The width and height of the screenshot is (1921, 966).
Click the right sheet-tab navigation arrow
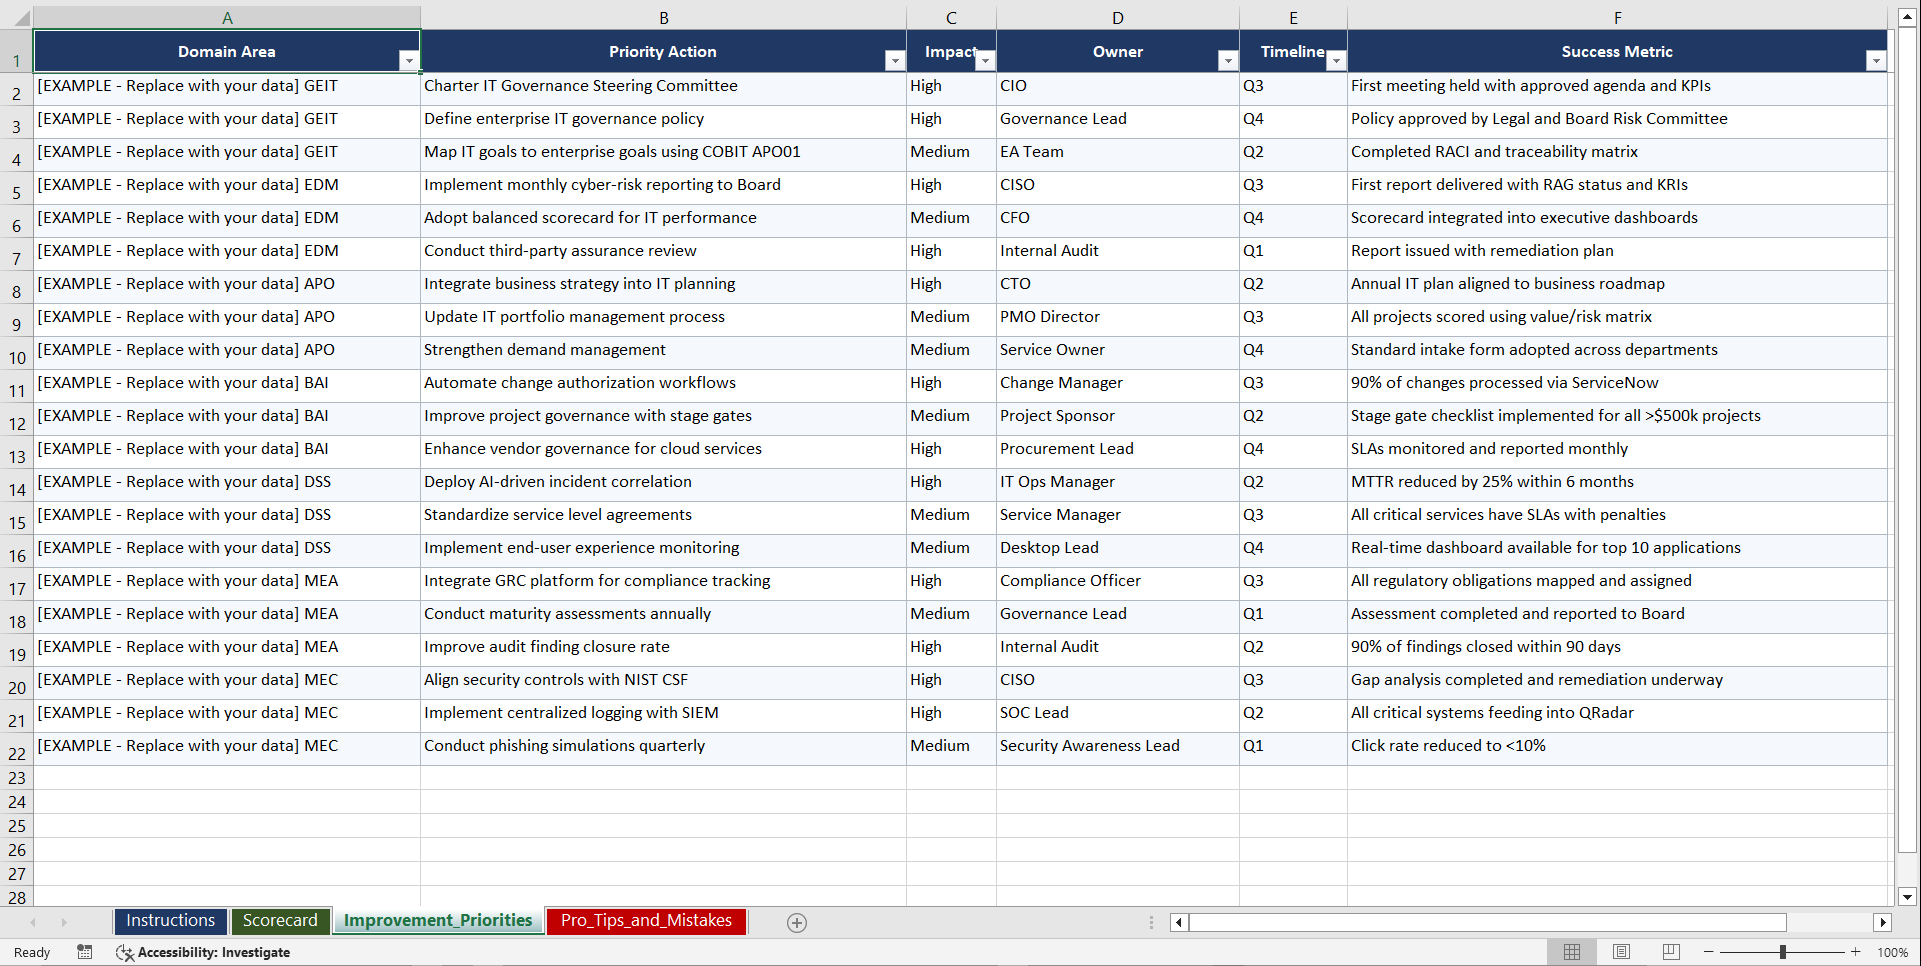[64, 922]
